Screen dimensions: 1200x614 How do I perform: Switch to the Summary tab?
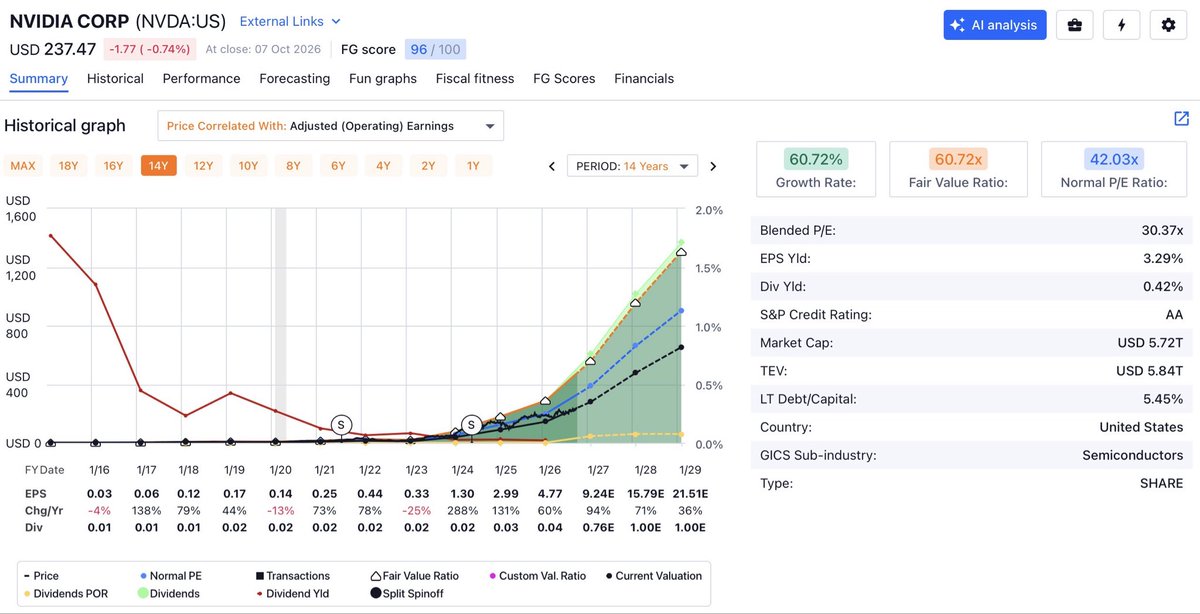tap(39, 79)
